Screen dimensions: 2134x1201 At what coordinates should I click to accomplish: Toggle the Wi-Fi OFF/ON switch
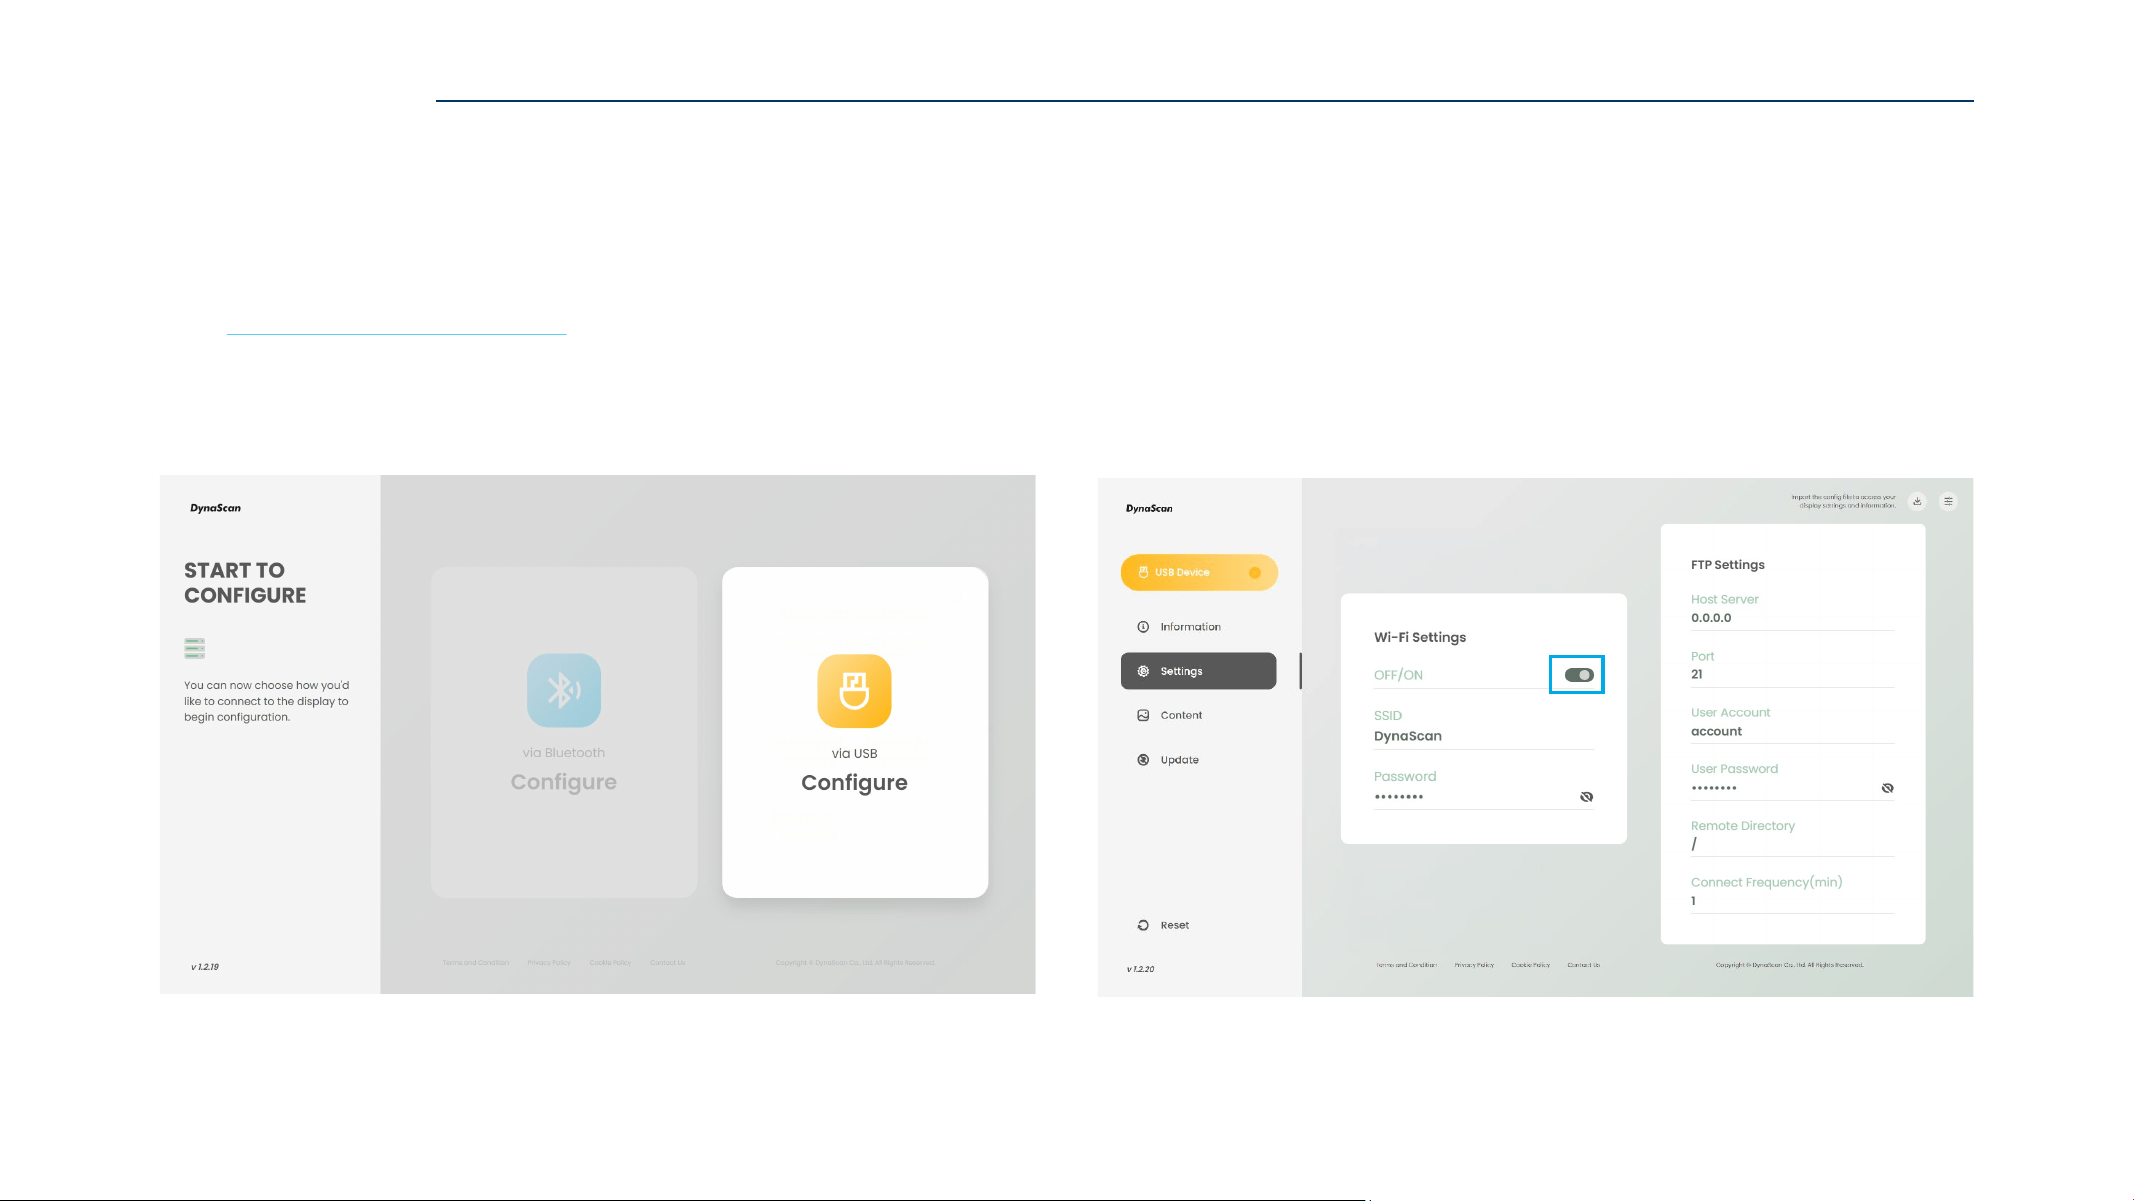click(x=1578, y=675)
